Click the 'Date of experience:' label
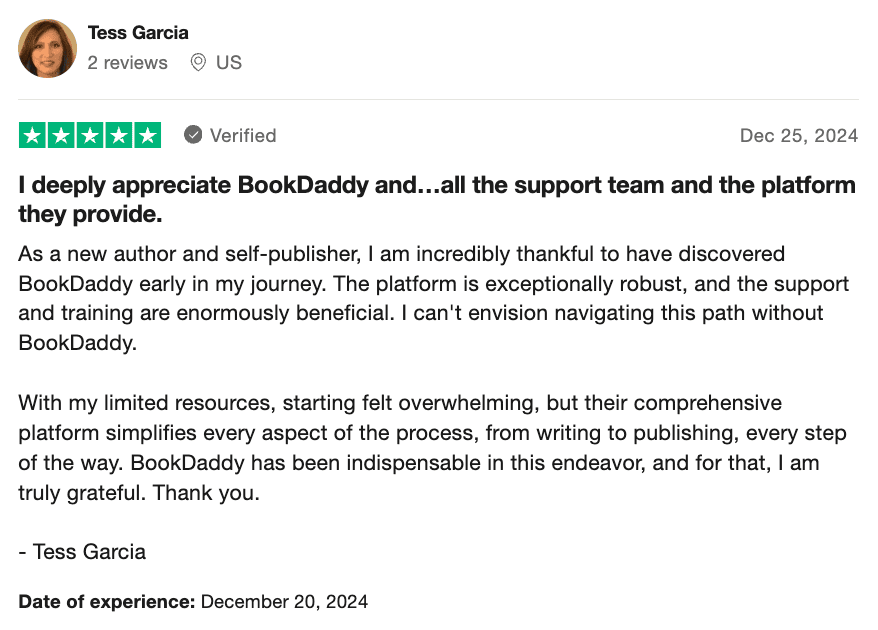This screenshot has height=630, width=878. (107, 602)
